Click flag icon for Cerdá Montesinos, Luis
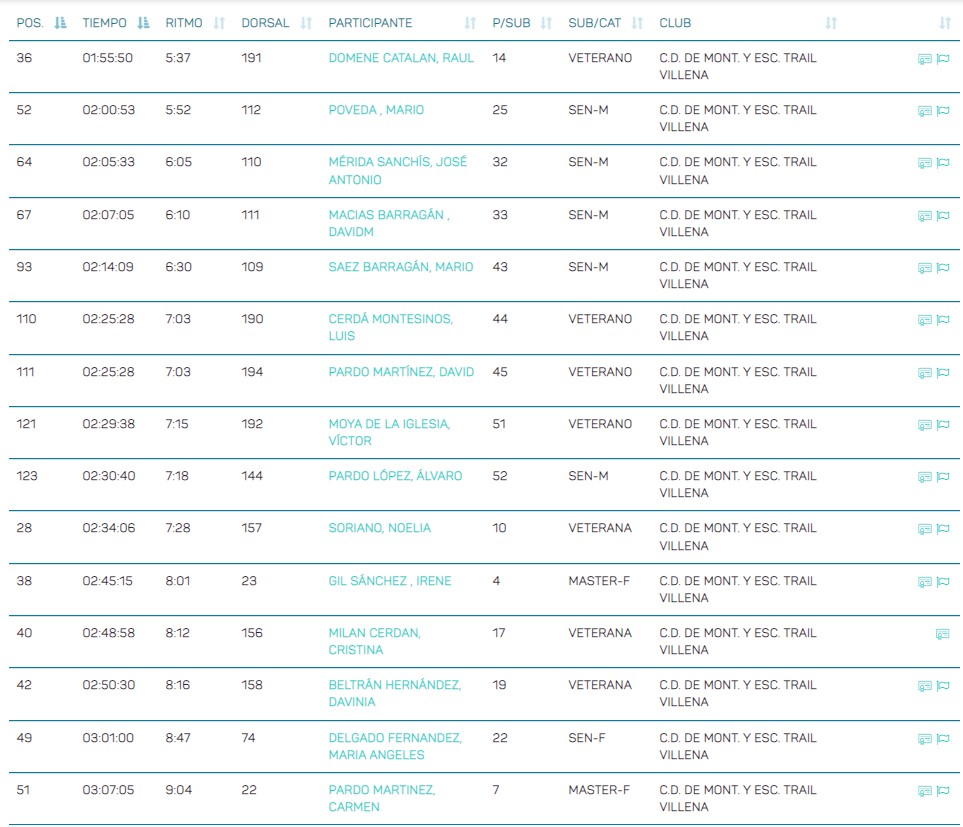 [x=942, y=320]
